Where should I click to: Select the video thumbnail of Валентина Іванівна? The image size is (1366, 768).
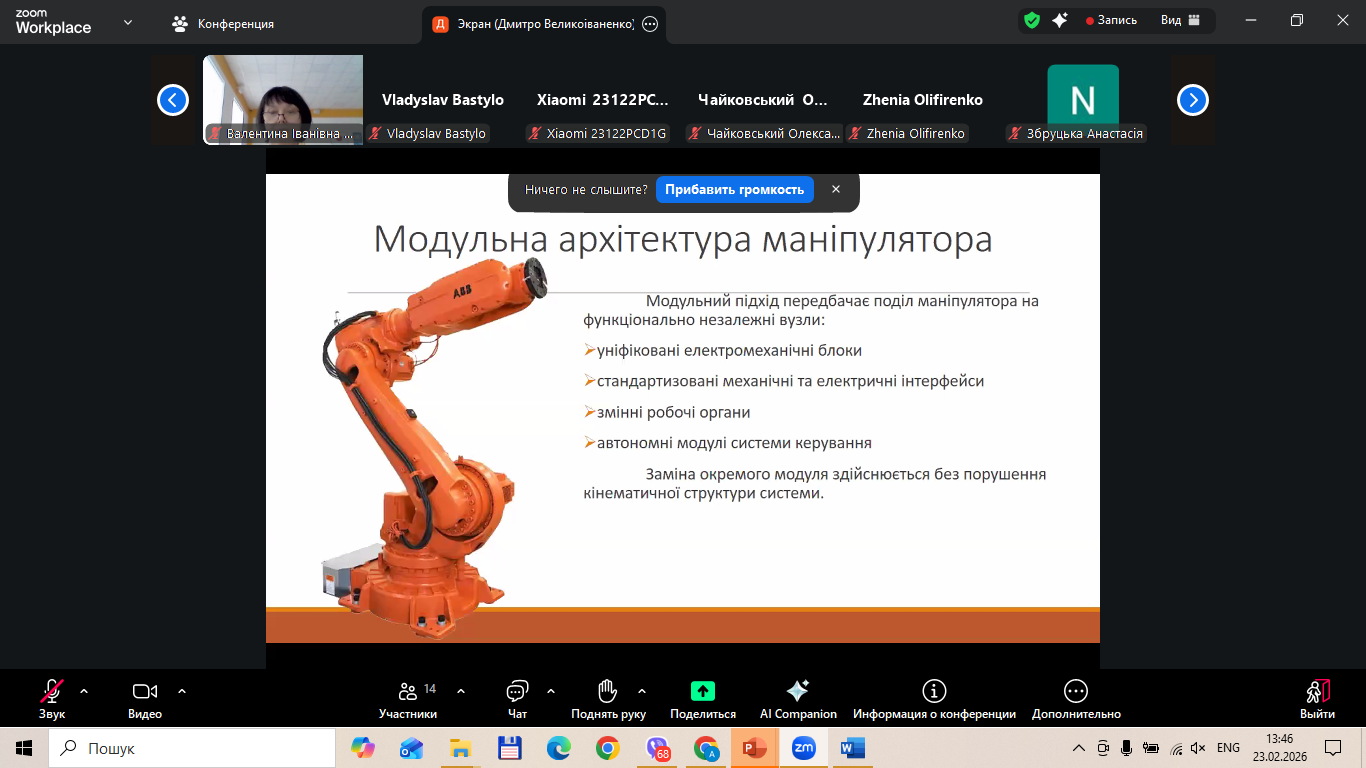pyautogui.click(x=283, y=100)
